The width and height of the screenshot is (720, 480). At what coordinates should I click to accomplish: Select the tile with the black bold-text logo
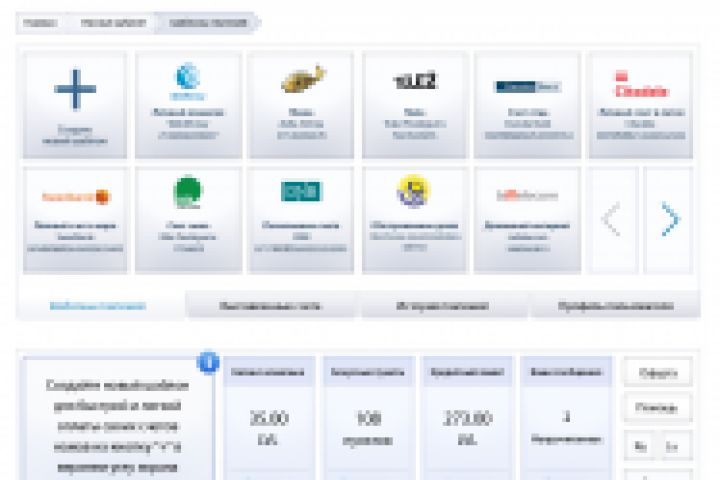click(415, 105)
